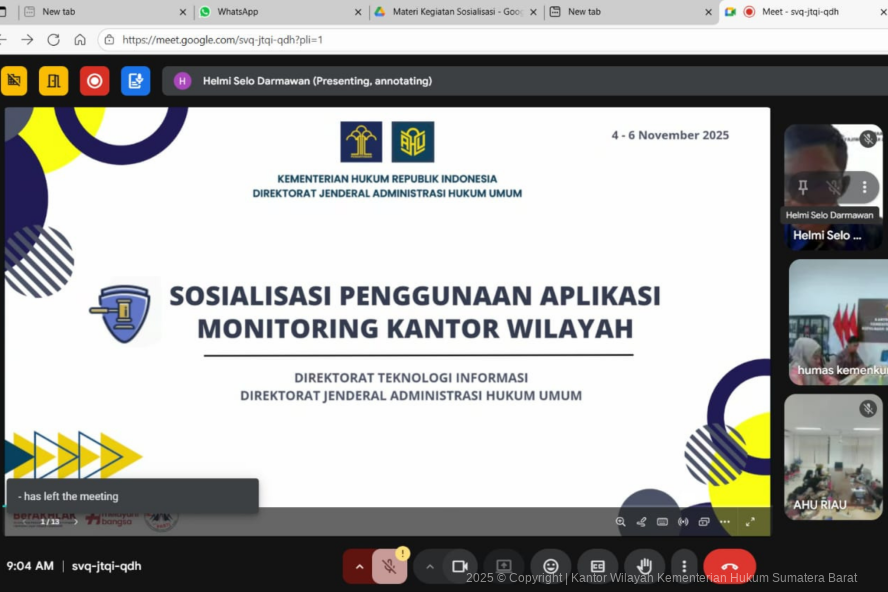Image resolution: width=888 pixels, height=592 pixels.
Task: Open the annotation pen tool
Action: pyautogui.click(x=641, y=521)
